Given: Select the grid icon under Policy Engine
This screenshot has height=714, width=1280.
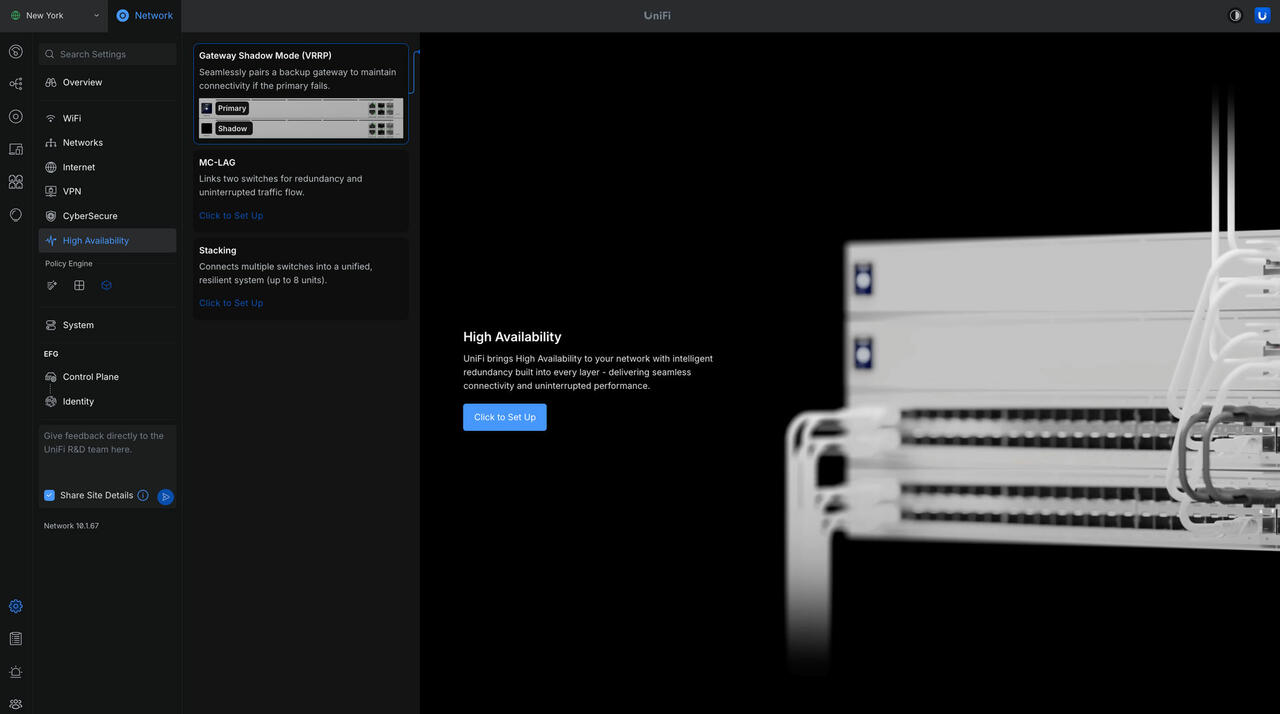Looking at the screenshot, I should pos(79,285).
